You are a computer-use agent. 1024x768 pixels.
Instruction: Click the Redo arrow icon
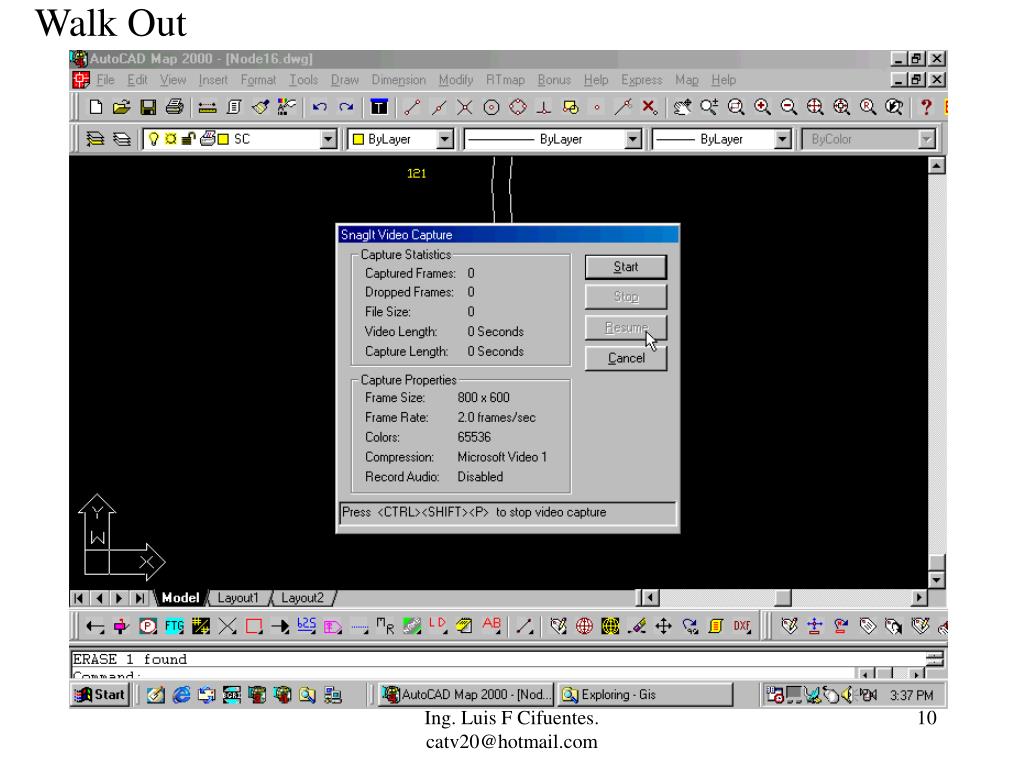coord(346,107)
